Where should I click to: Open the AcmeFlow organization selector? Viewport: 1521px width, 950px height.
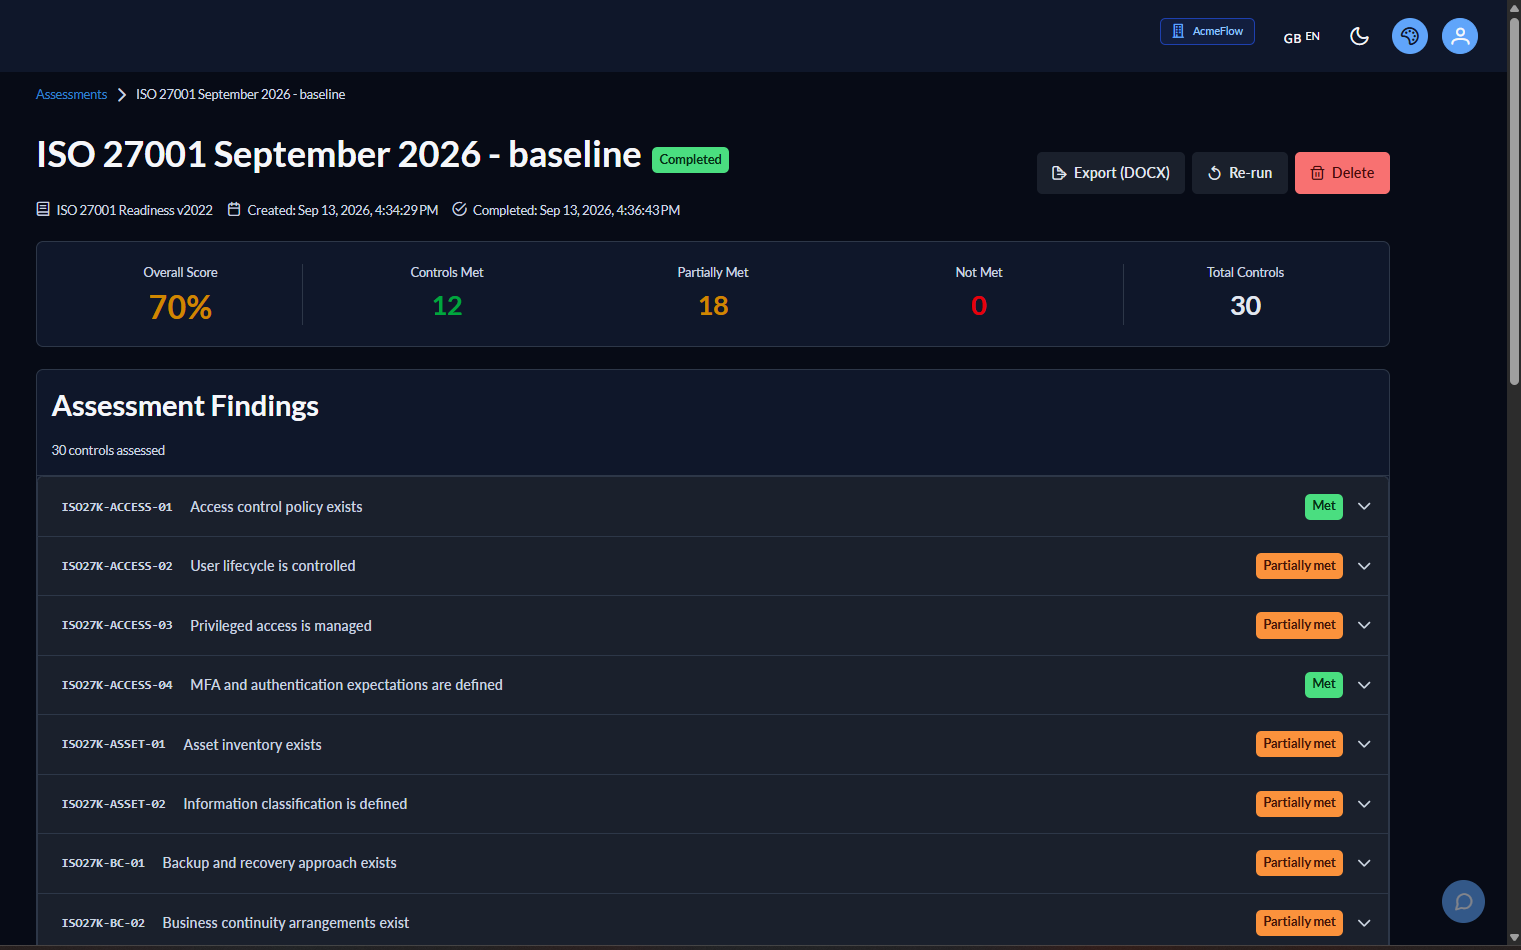(x=1207, y=31)
